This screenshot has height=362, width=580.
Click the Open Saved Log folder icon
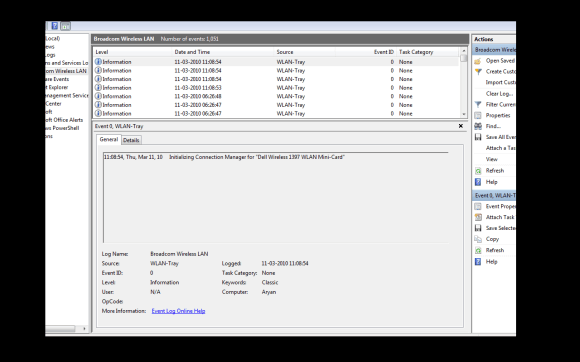click(478, 61)
